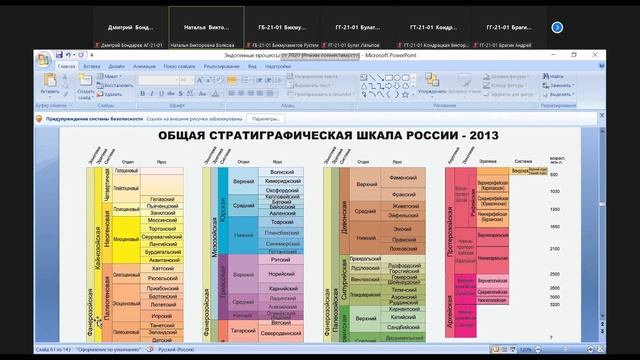Click the numbered list icon
The width and height of the screenshot is (640, 360).
tap(245, 80)
